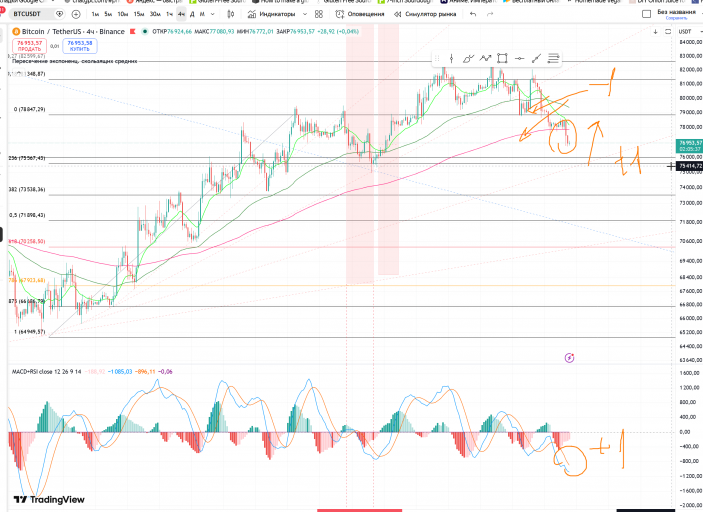Switch to the 1м timeframe
703x512 pixels.
[x=95, y=14]
